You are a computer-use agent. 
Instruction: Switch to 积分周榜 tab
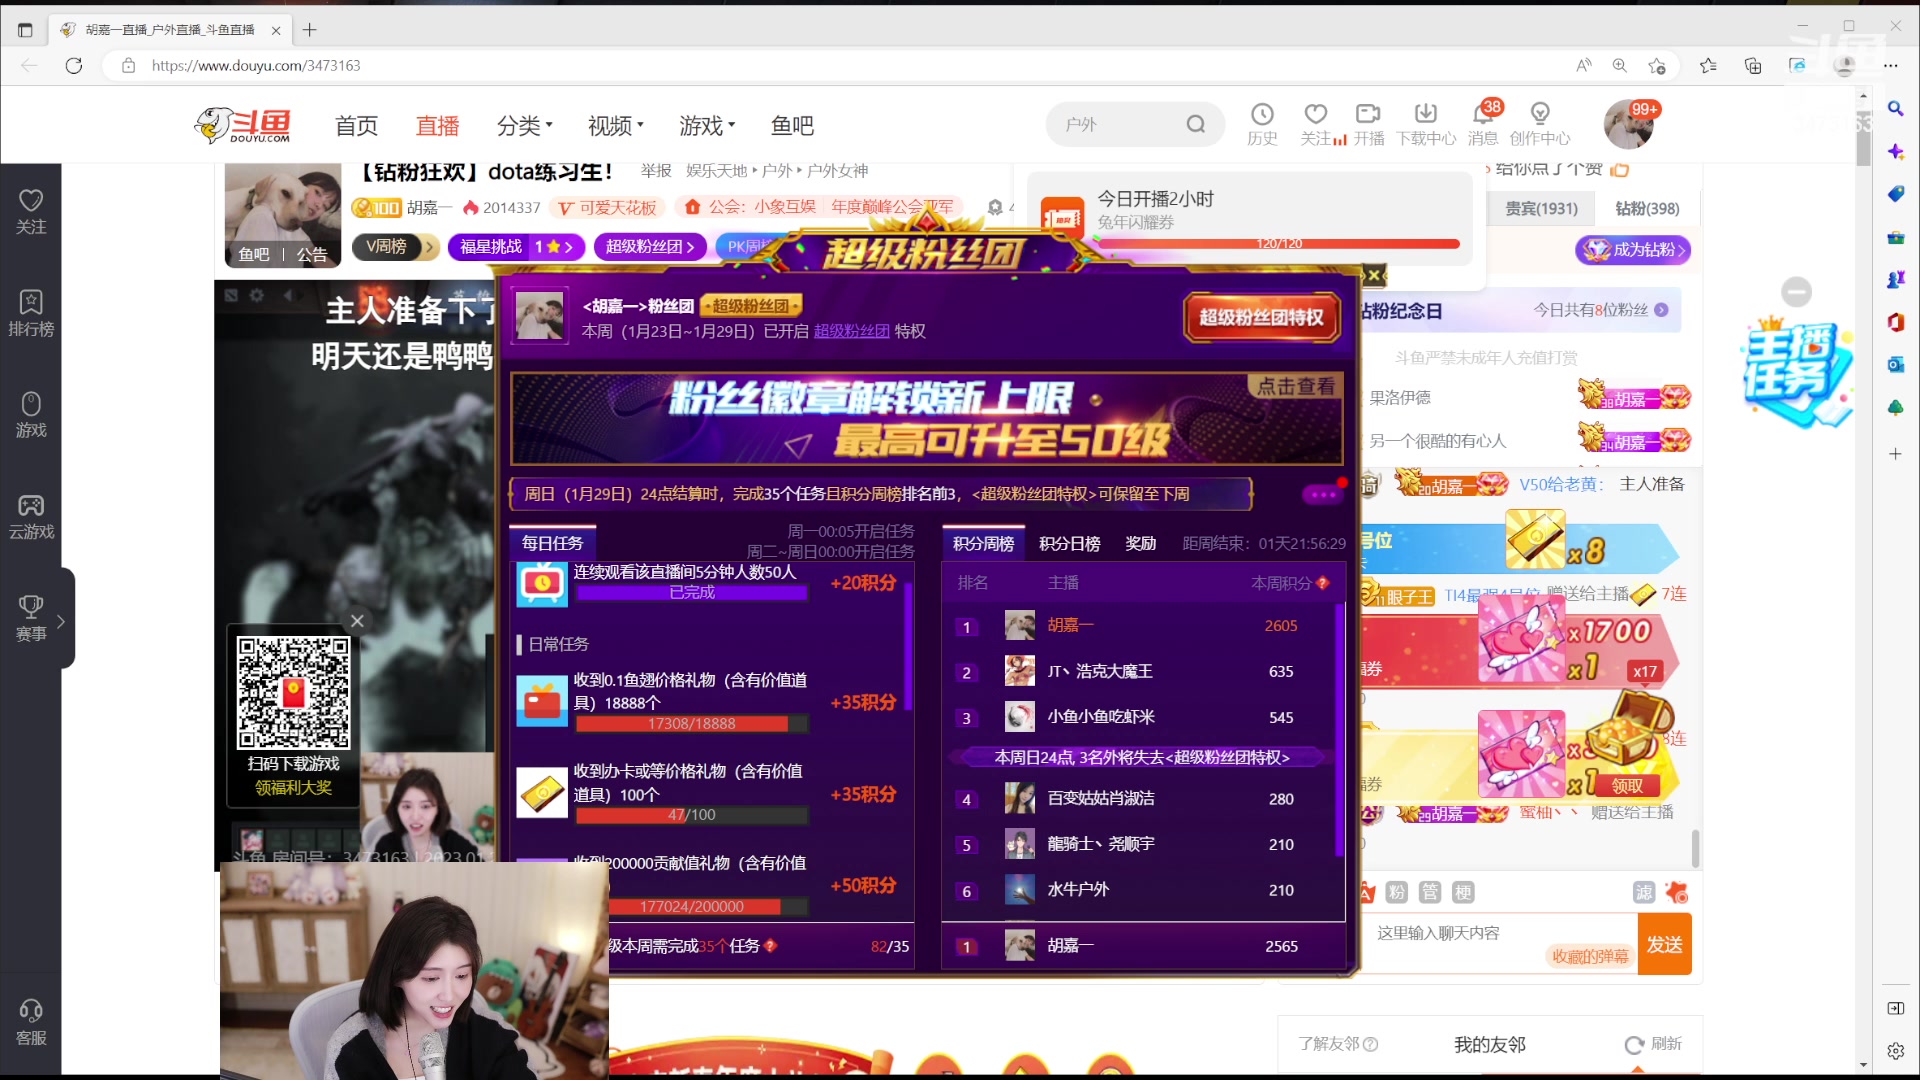coord(983,543)
